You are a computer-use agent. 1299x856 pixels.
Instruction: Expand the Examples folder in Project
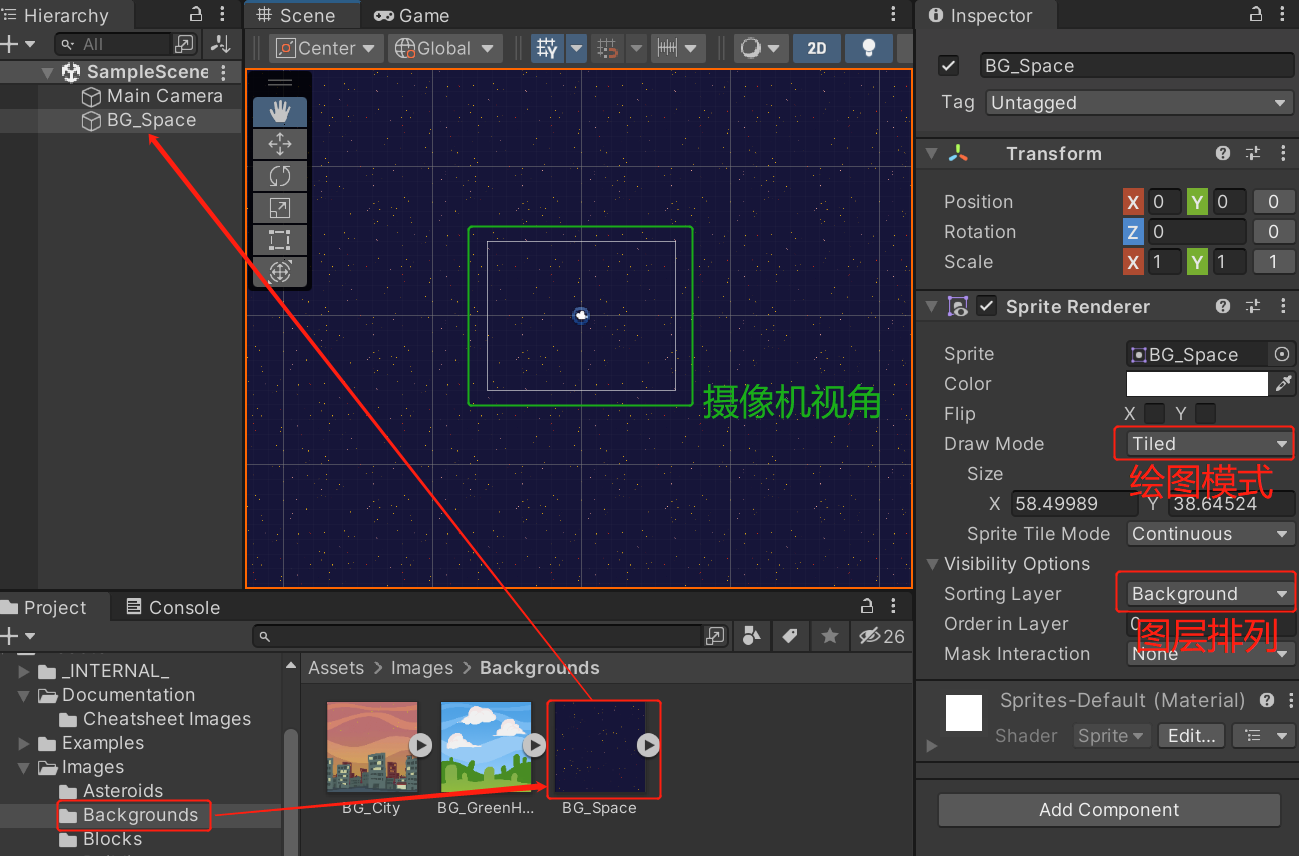(24, 743)
